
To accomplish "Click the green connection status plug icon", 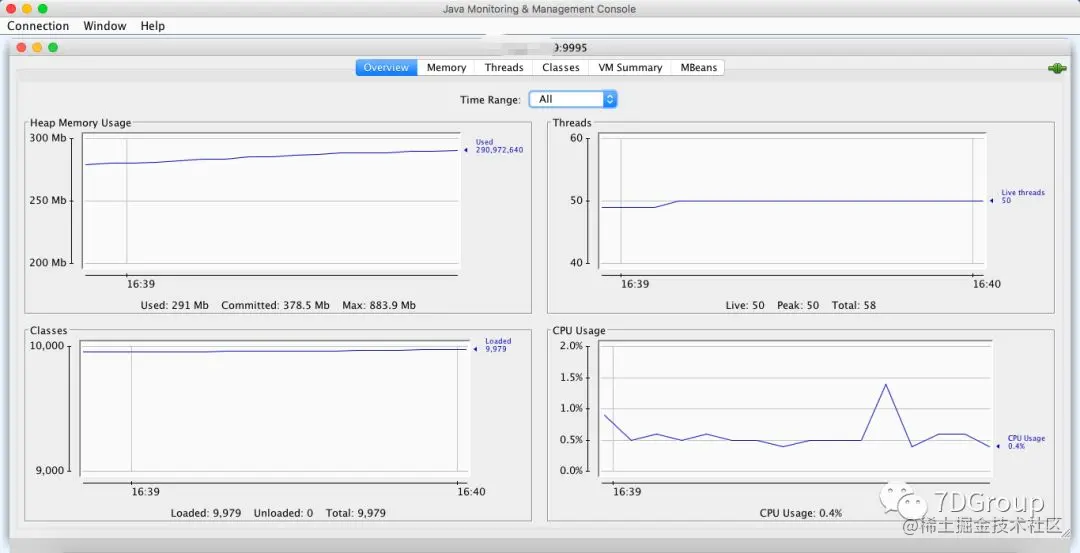I will pos(1057,68).
